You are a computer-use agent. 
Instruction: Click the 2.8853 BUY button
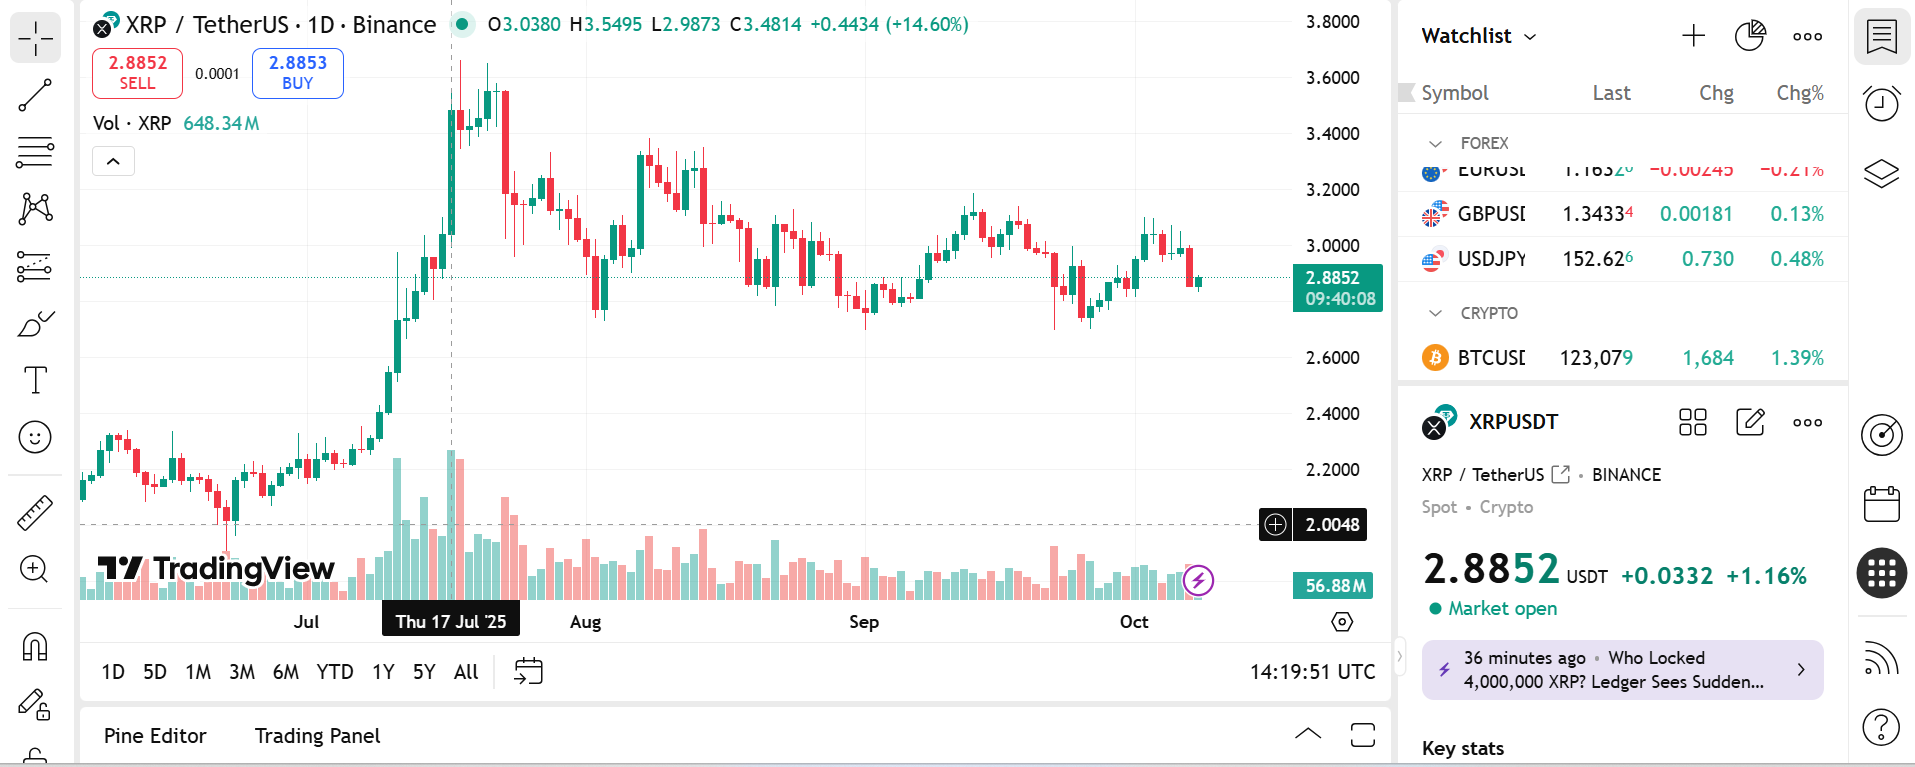click(x=297, y=73)
